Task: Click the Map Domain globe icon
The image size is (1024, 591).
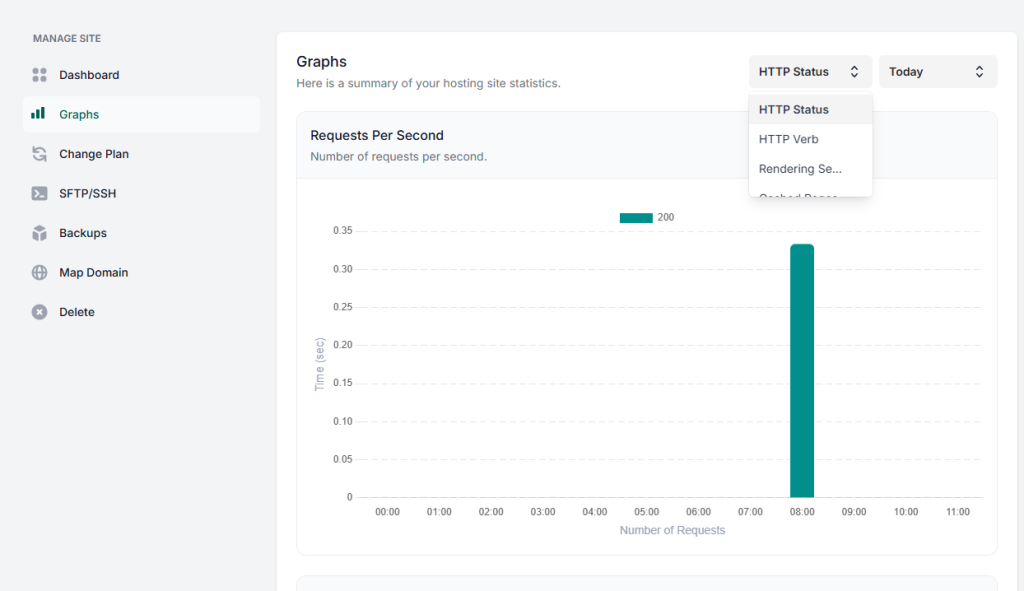Action: tap(39, 272)
